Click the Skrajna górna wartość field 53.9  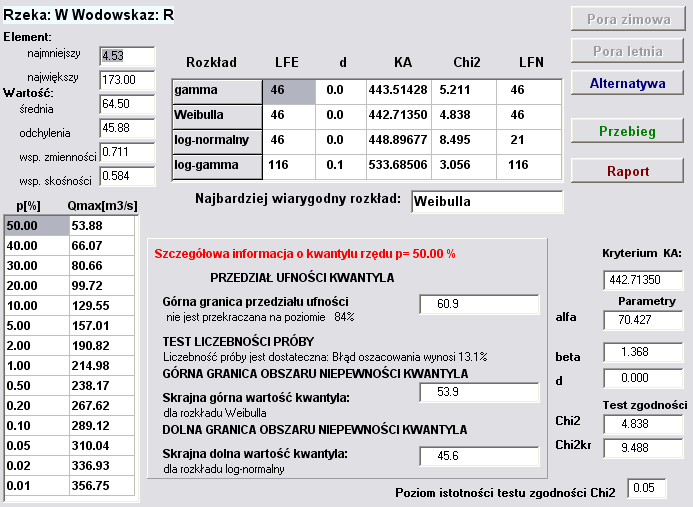tap(479, 392)
